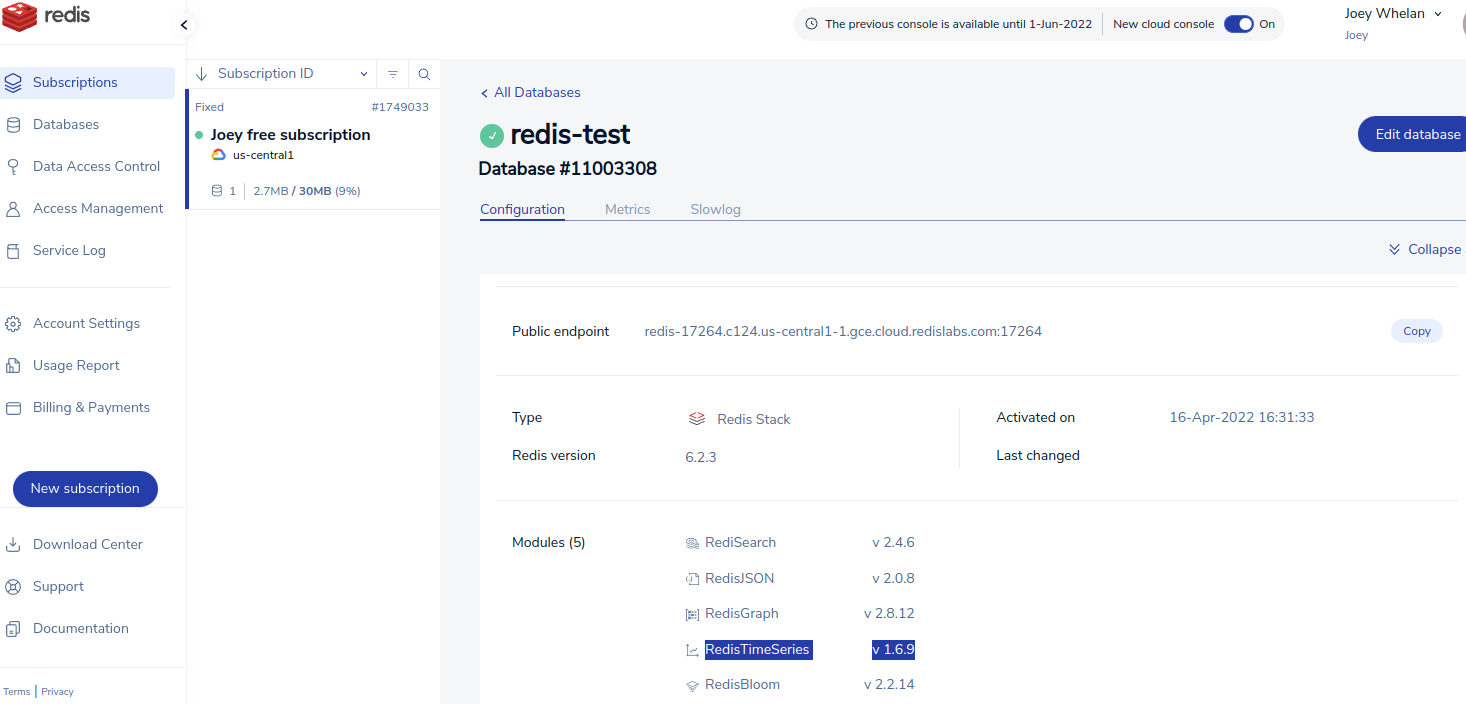Viewport: 1466px width, 704px height.
Task: Click the public endpoint address text
Action: click(843, 331)
